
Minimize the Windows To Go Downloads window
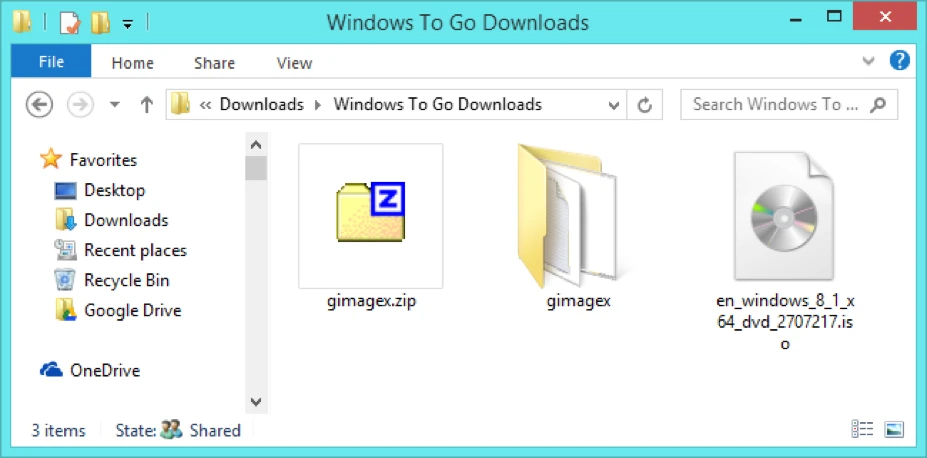[x=797, y=20]
